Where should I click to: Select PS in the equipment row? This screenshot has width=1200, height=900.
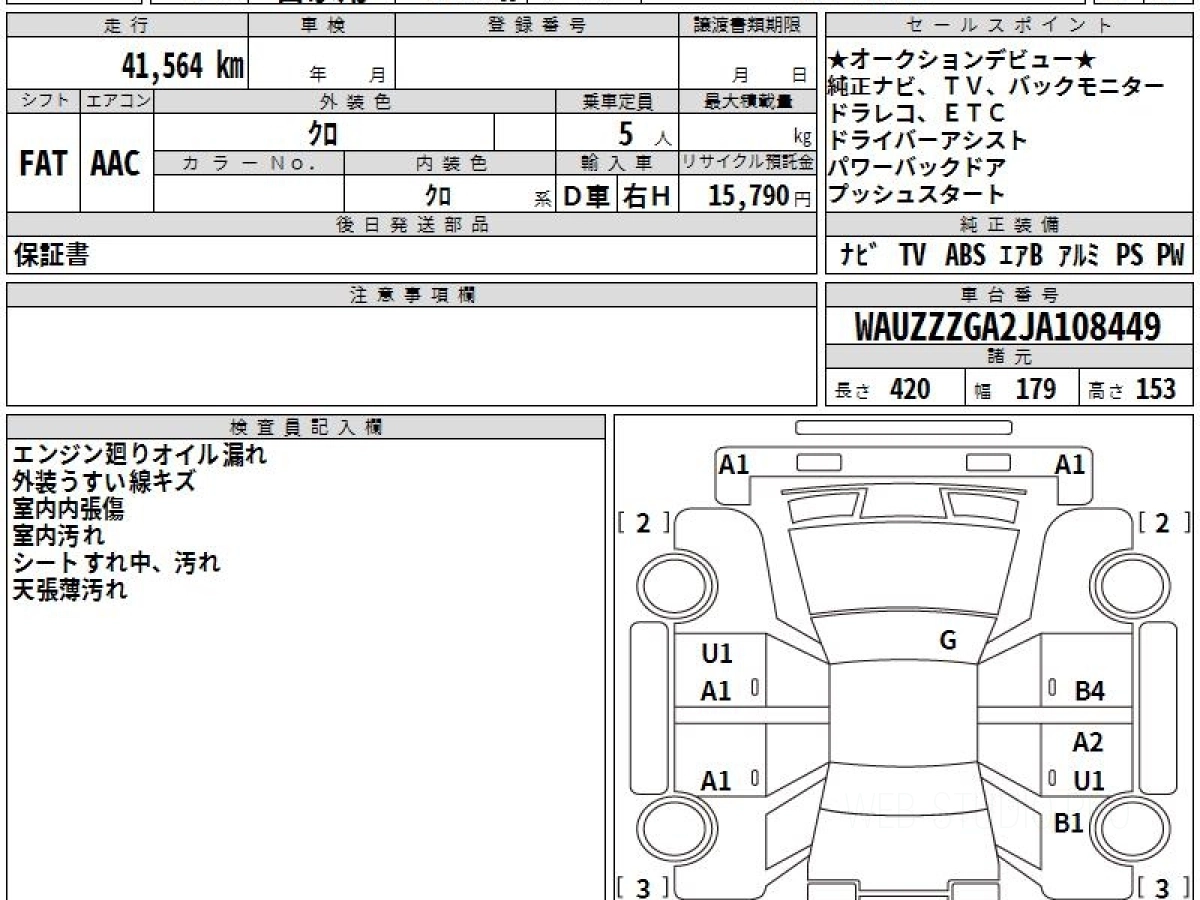[x=1129, y=256]
